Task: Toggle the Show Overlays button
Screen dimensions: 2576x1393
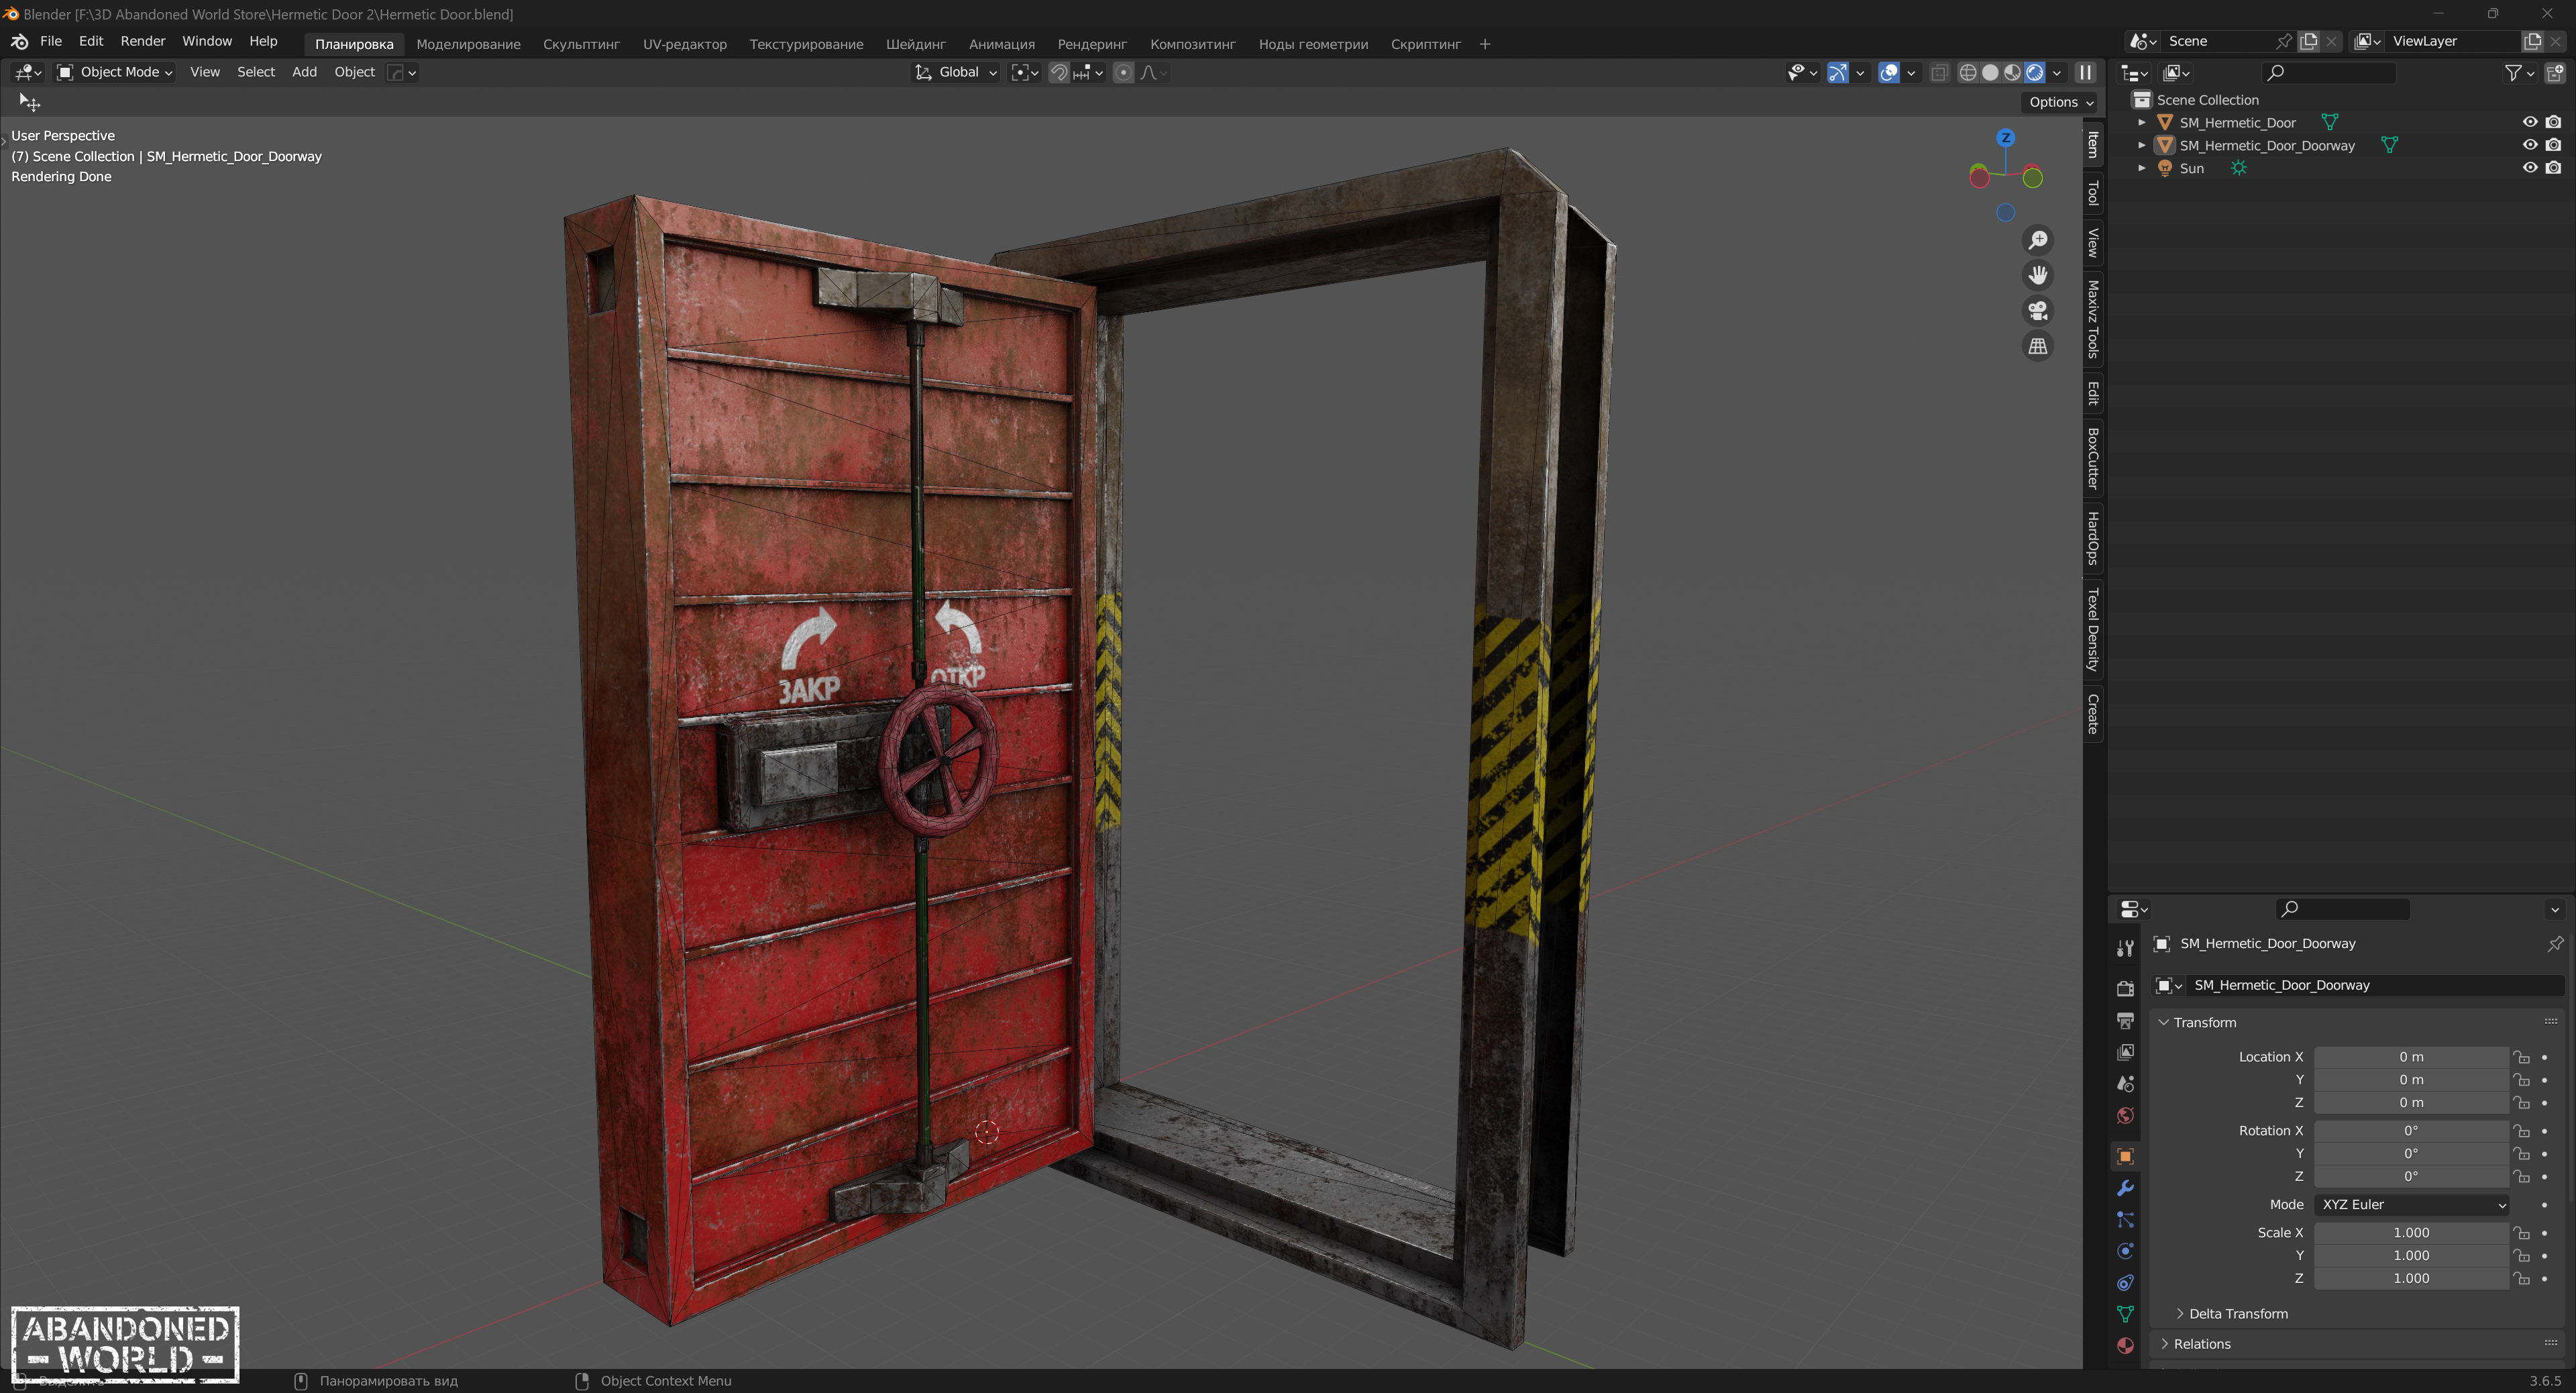Action: [1888, 72]
